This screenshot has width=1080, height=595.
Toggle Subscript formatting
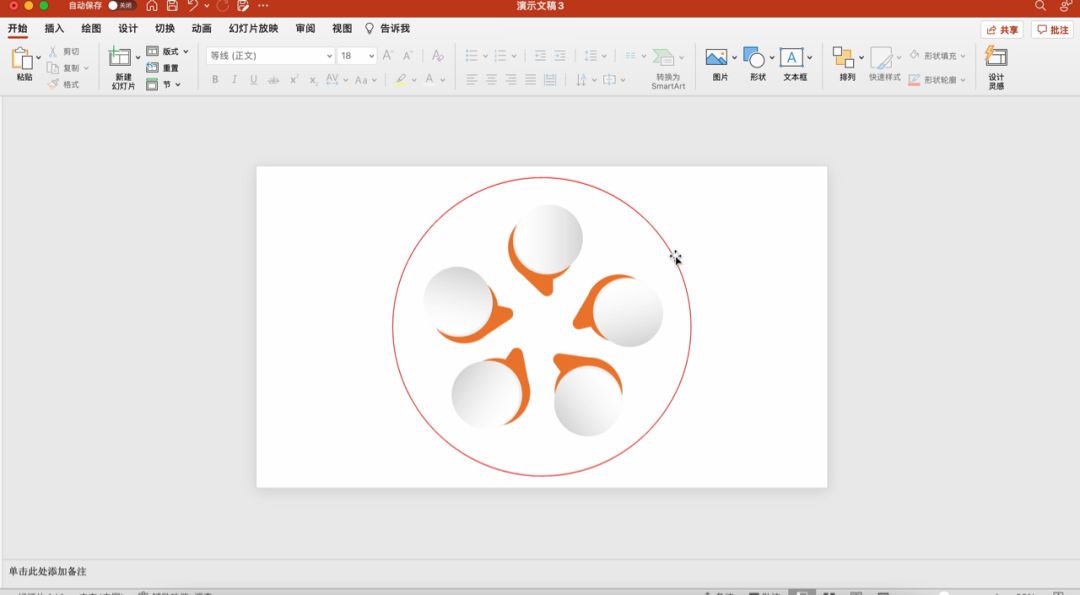point(313,80)
